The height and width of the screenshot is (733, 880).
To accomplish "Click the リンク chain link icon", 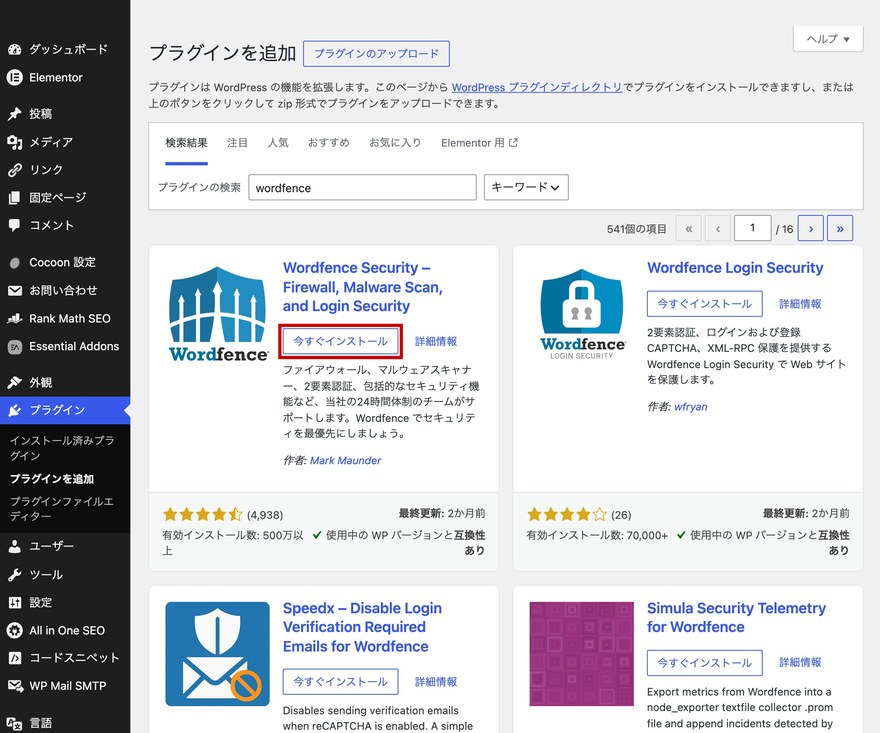I will click(x=15, y=169).
